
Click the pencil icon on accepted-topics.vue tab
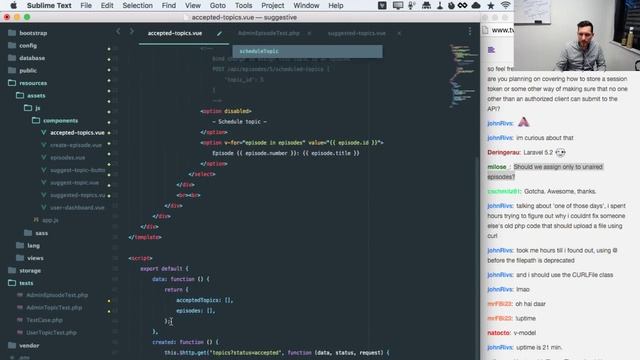point(219,33)
